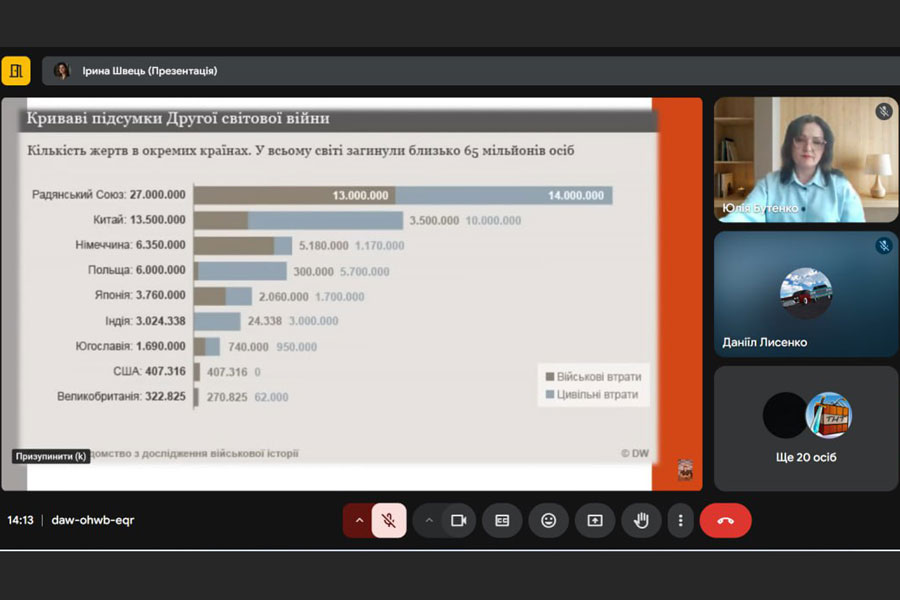Expand video settings chevron beside camera
This screenshot has height=600, width=900.
pos(428,521)
